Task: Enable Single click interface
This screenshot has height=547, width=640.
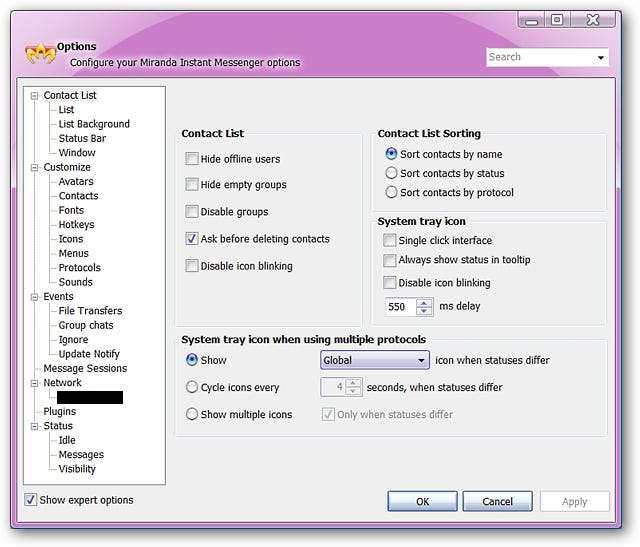Action: click(x=390, y=240)
